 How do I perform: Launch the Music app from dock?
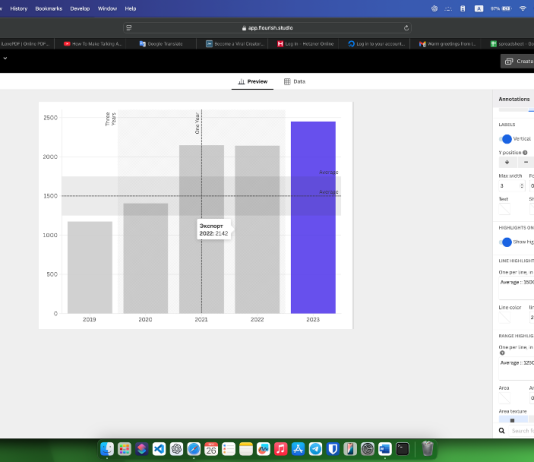coord(281,449)
